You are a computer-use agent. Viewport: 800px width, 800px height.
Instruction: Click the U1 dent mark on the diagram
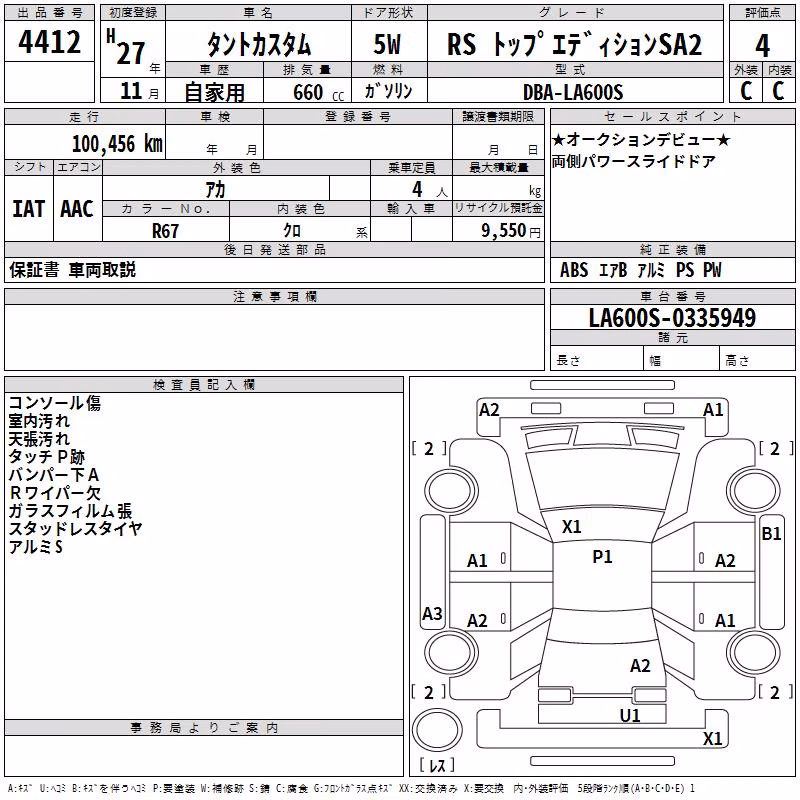pos(630,716)
